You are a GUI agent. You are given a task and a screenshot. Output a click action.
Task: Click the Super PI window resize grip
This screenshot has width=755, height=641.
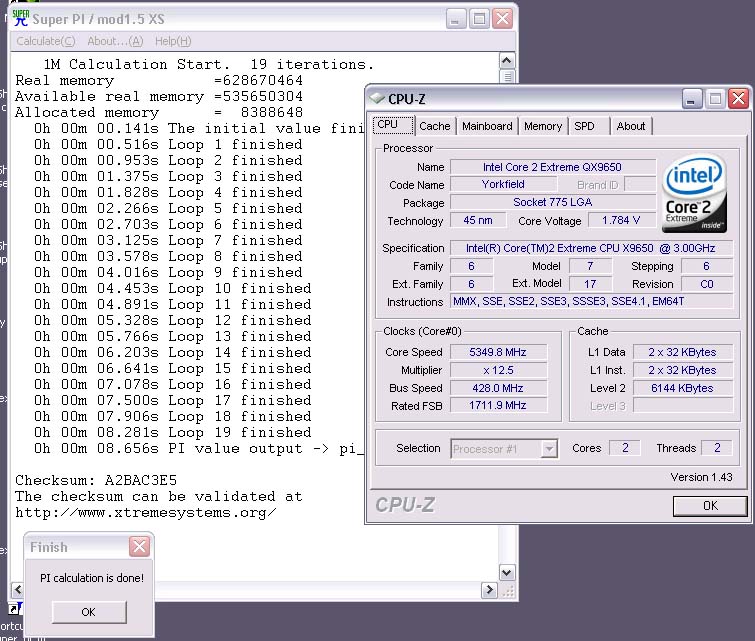(x=508, y=590)
